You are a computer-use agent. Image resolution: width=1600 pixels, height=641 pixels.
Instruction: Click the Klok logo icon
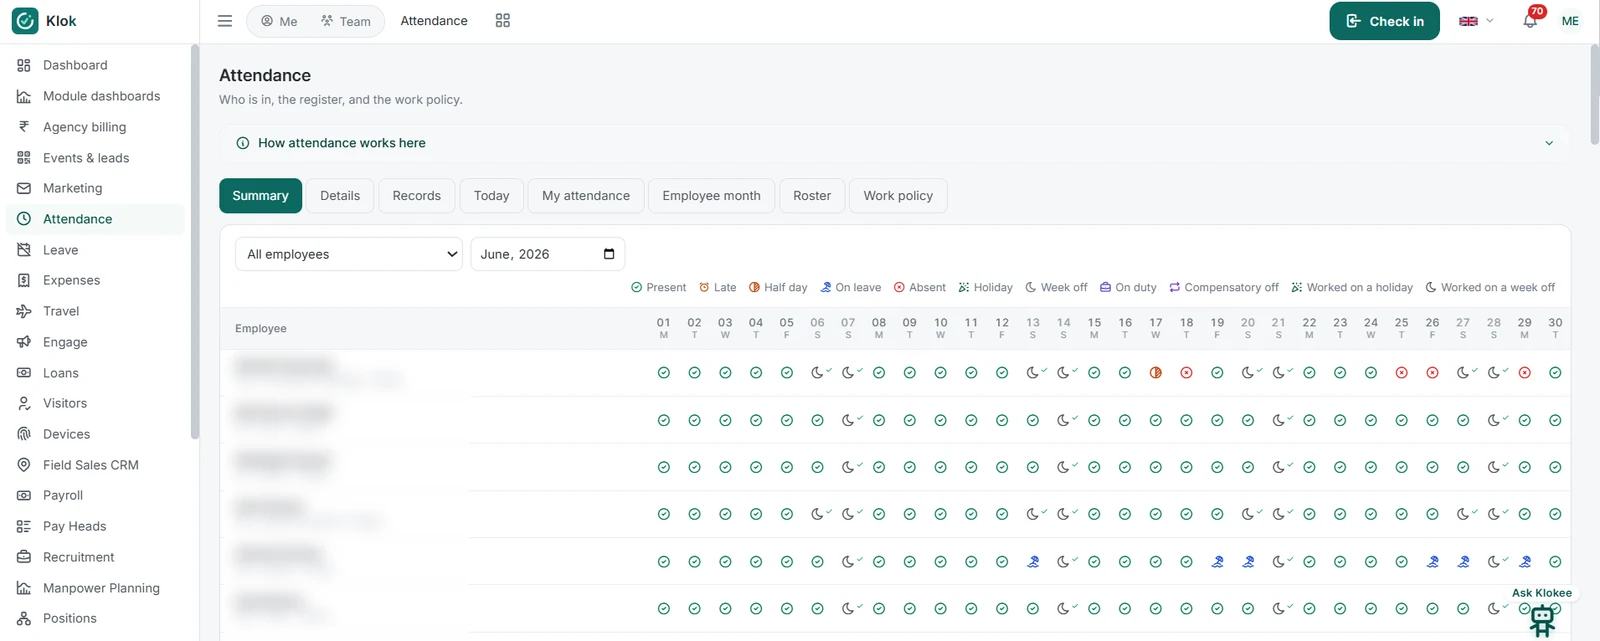point(25,21)
